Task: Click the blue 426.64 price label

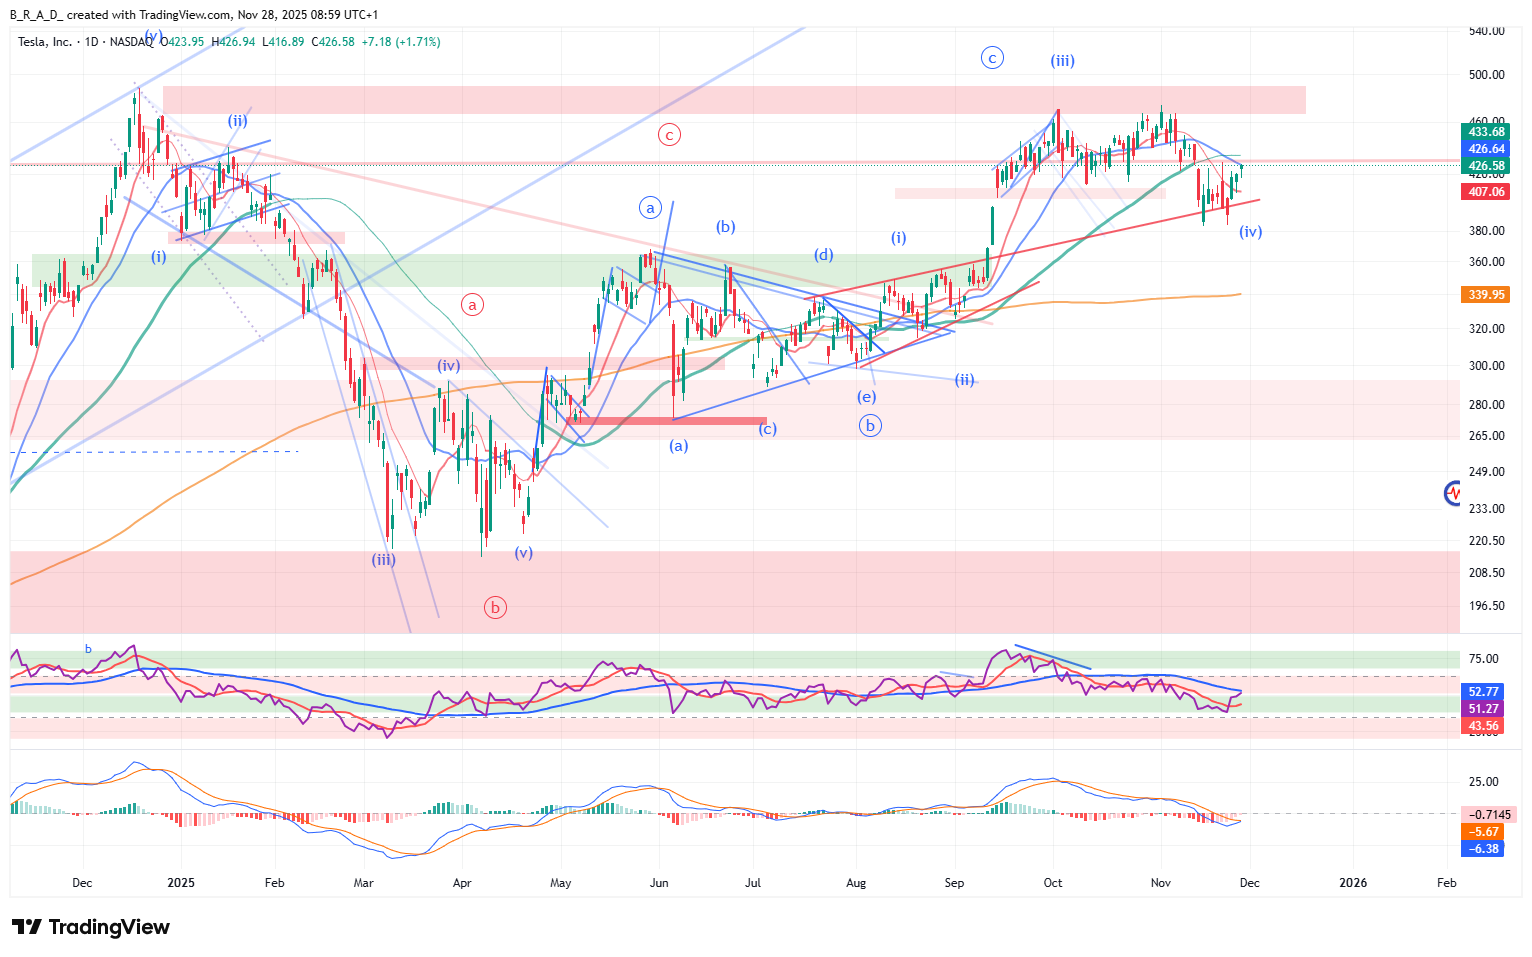Action: point(1486,149)
